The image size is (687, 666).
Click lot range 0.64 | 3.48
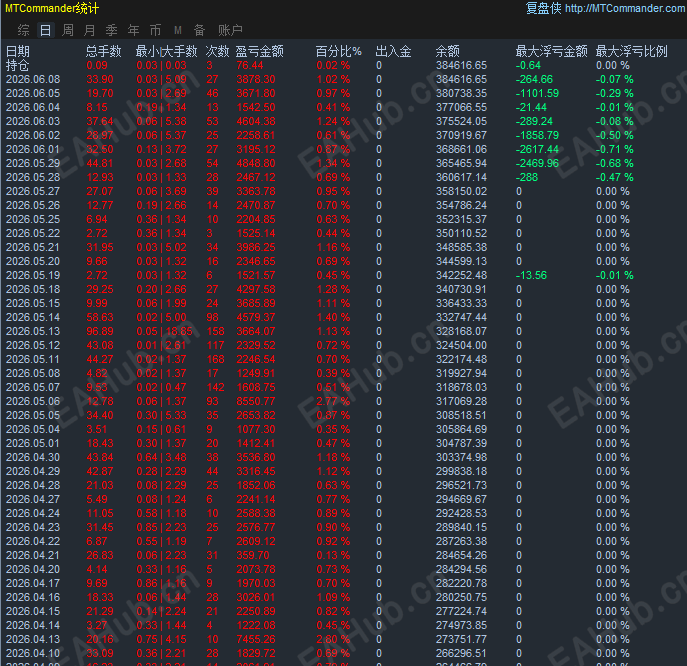click(161, 457)
